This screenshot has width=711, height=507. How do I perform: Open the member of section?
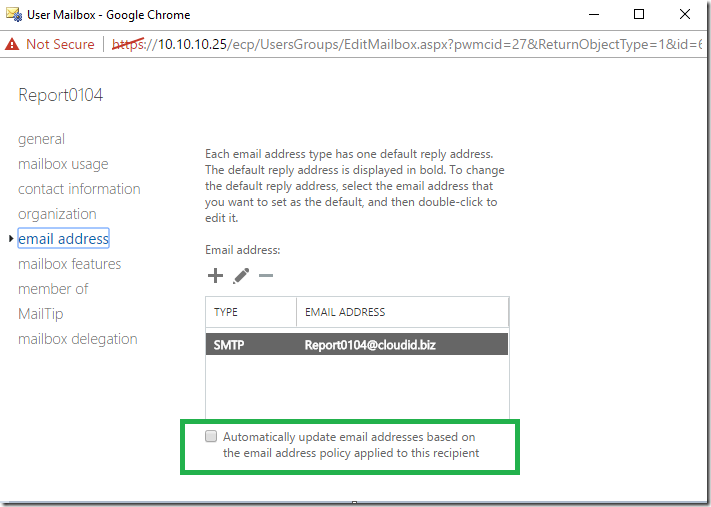click(x=53, y=288)
